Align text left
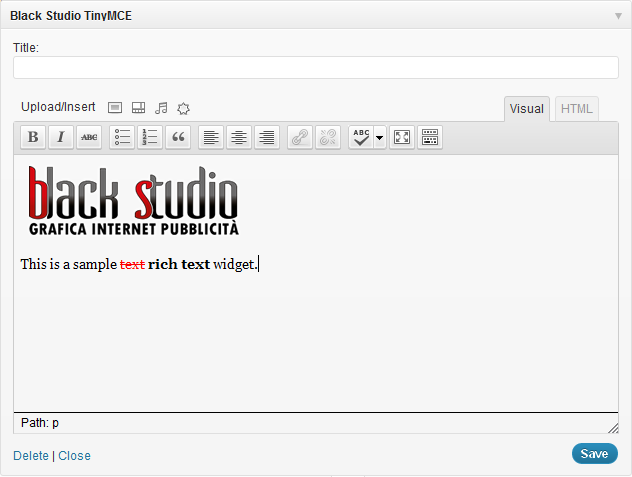The width and height of the screenshot is (632, 477). tap(211, 137)
